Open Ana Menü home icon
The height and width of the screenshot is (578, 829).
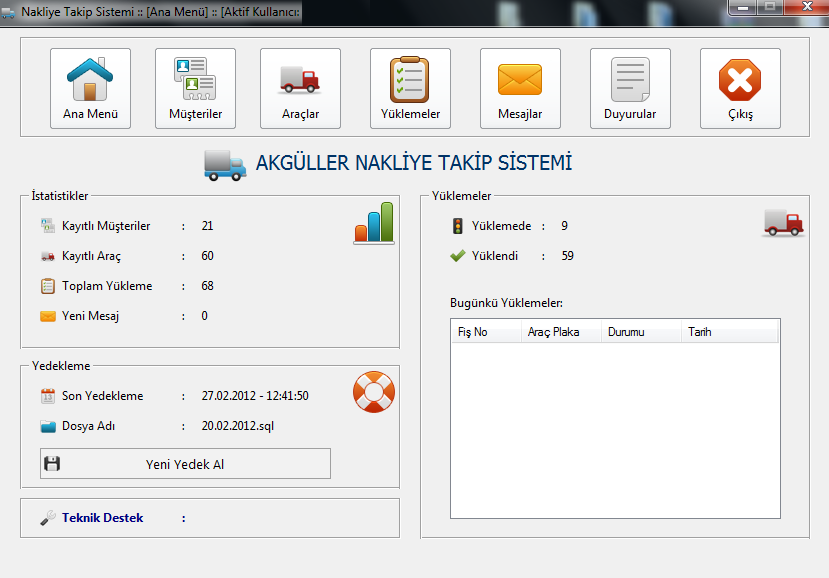[x=90, y=88]
